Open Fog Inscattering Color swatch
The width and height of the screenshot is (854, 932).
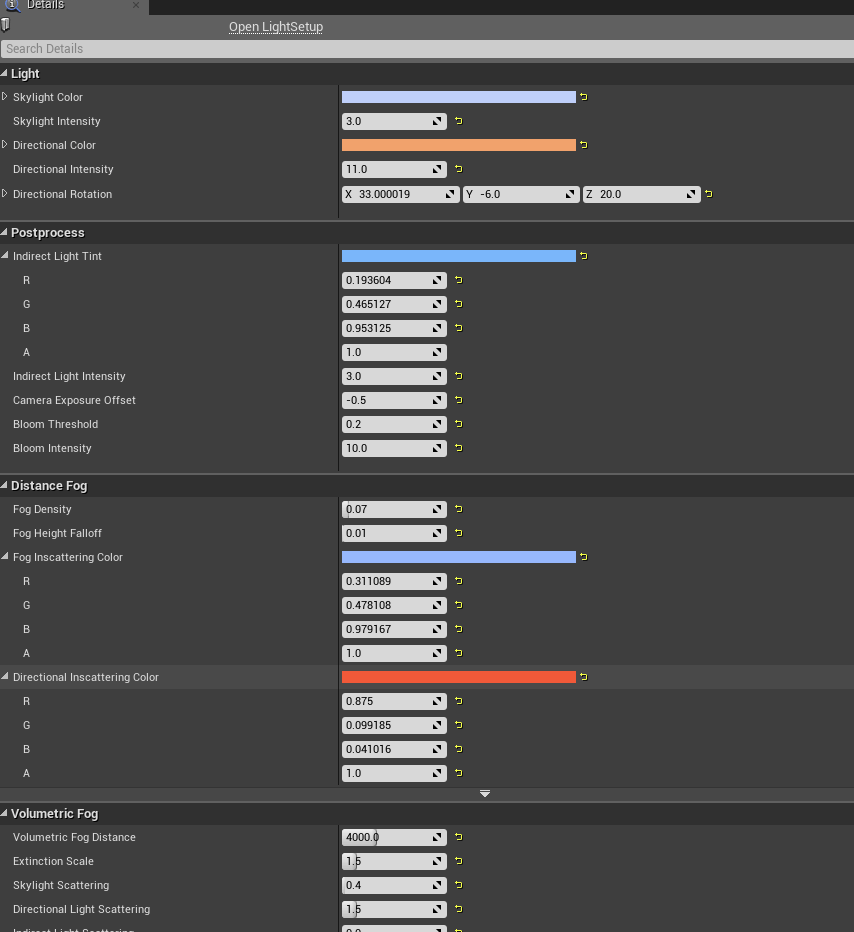coord(459,557)
